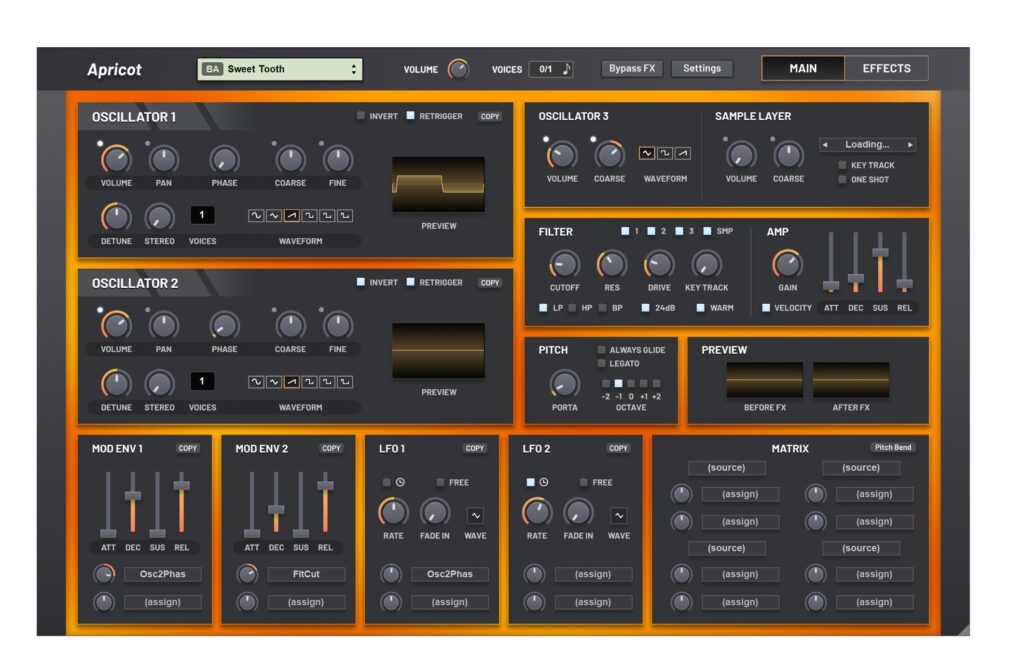This screenshot has width=1024, height=653.
Task: Open the first Matrix source dropdown
Action: point(726,468)
